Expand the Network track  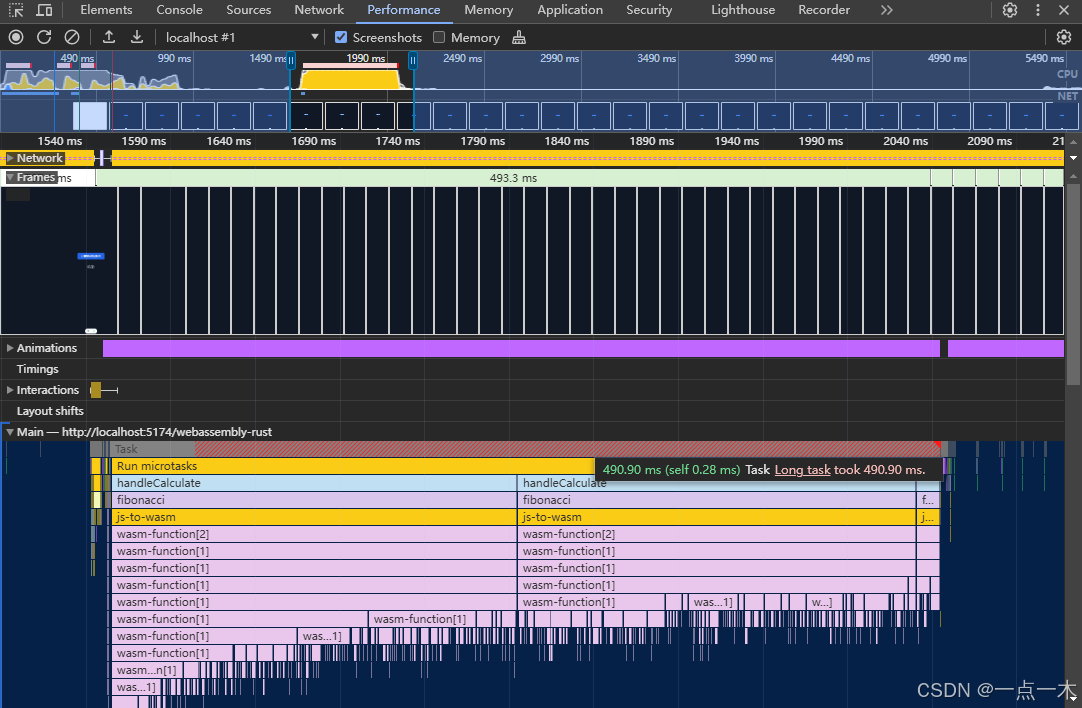10,158
